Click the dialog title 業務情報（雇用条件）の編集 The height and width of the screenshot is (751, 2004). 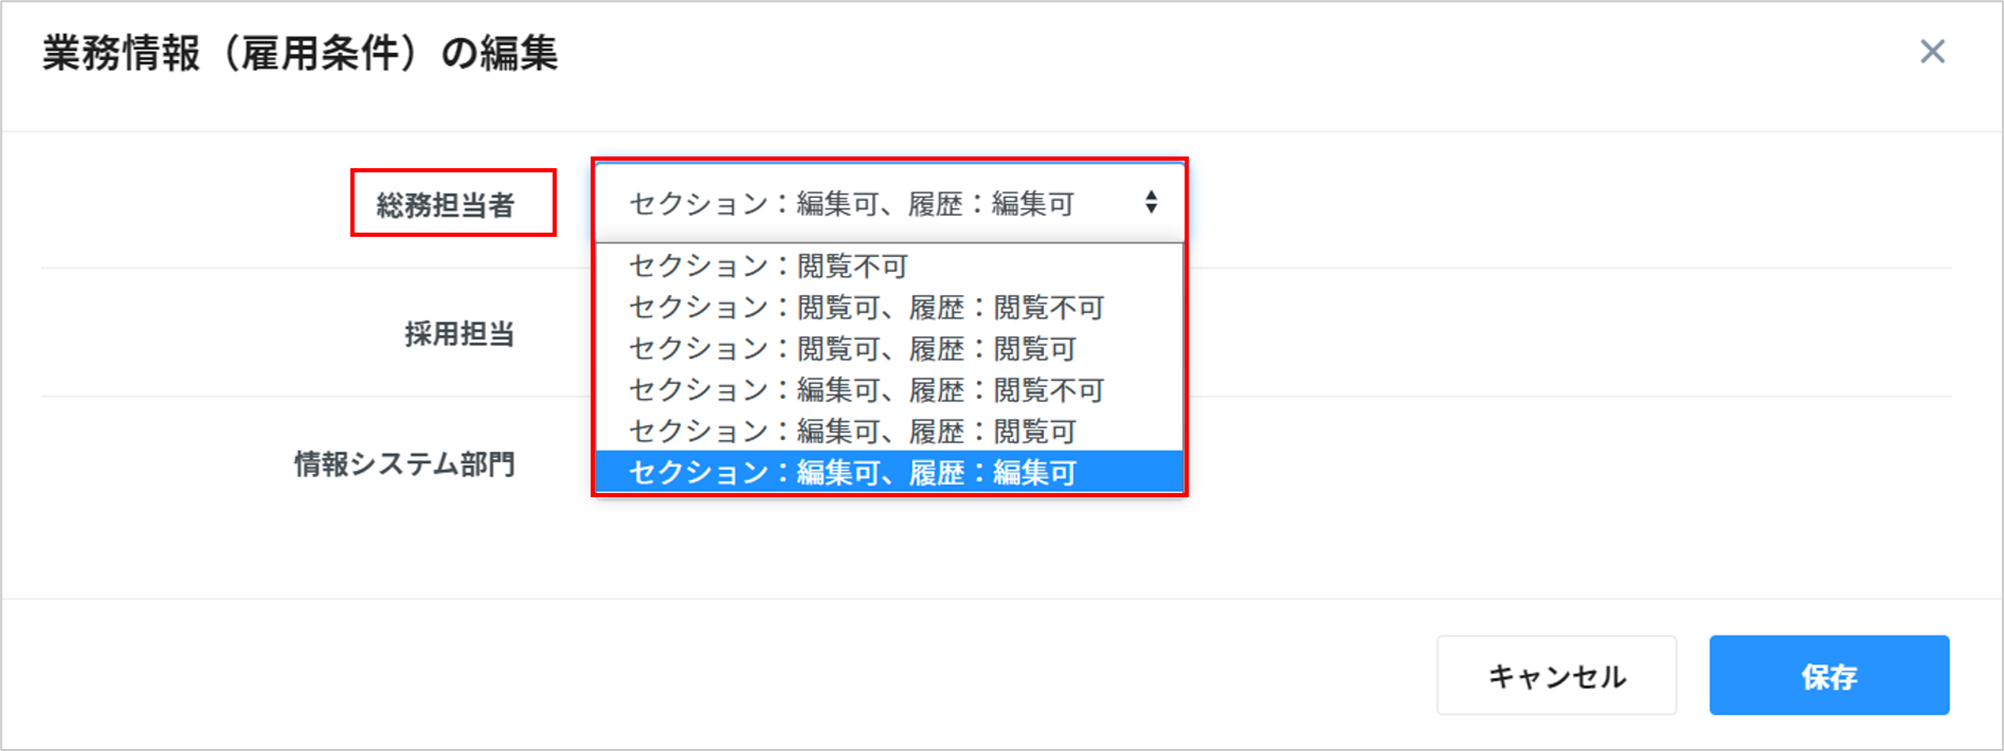pos(300,54)
